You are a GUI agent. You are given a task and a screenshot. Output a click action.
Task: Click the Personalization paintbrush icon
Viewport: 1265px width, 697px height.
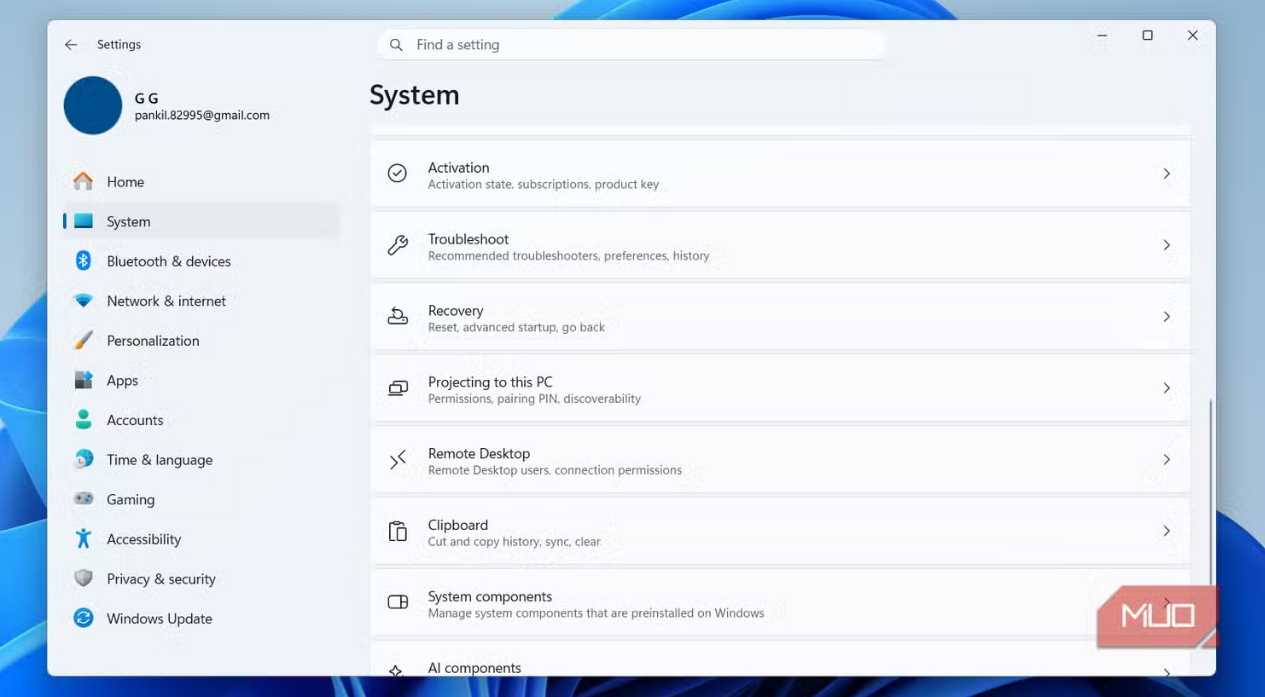click(x=84, y=340)
